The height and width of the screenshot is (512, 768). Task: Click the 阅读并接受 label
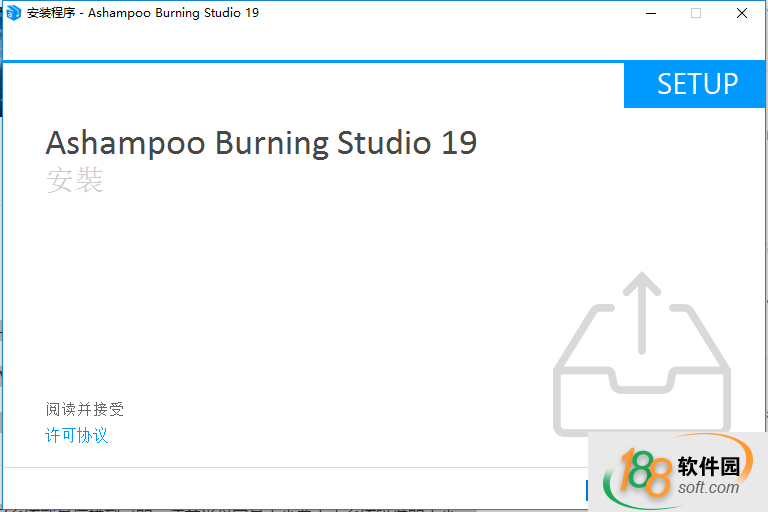[x=85, y=409]
